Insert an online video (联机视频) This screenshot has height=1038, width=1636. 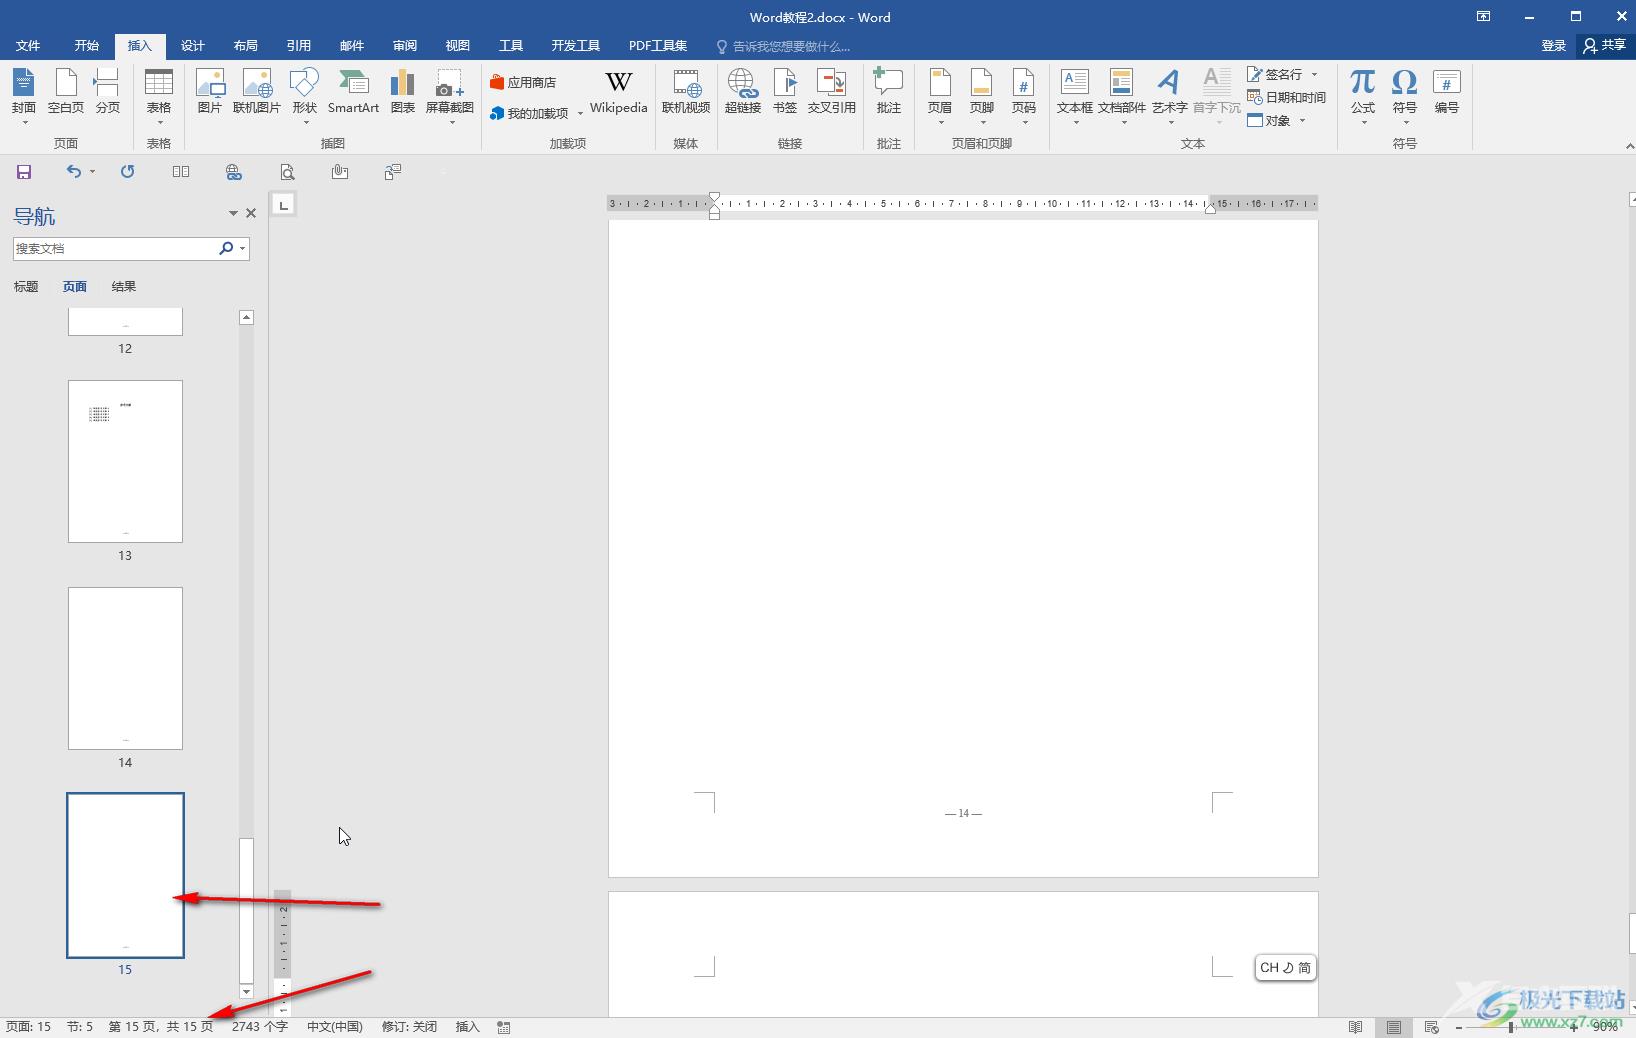click(x=686, y=92)
